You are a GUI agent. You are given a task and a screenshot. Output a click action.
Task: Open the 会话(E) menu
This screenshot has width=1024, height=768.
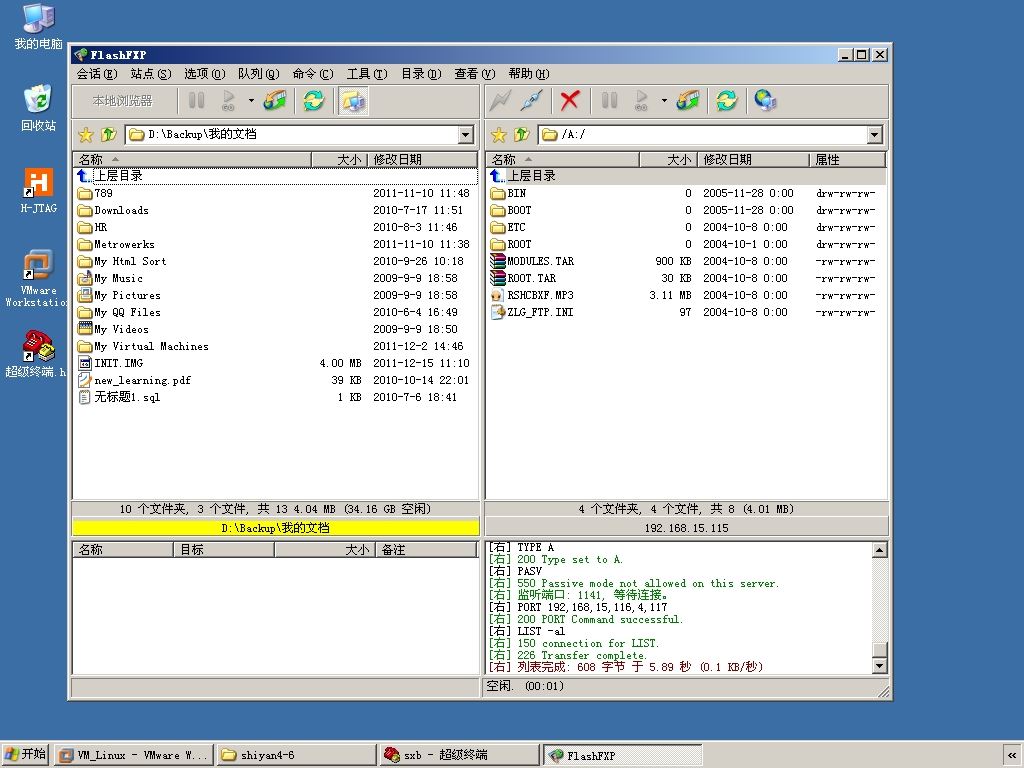97,74
